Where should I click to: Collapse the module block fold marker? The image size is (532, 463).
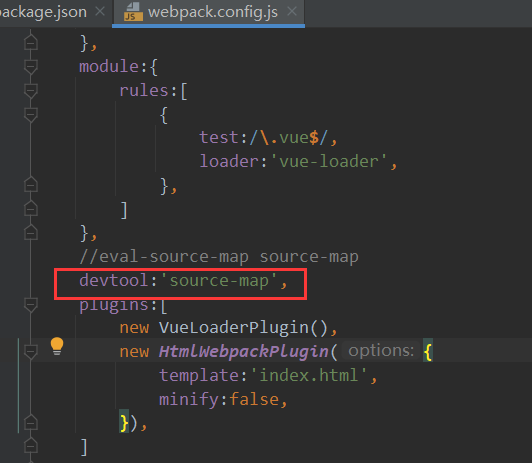(31, 66)
